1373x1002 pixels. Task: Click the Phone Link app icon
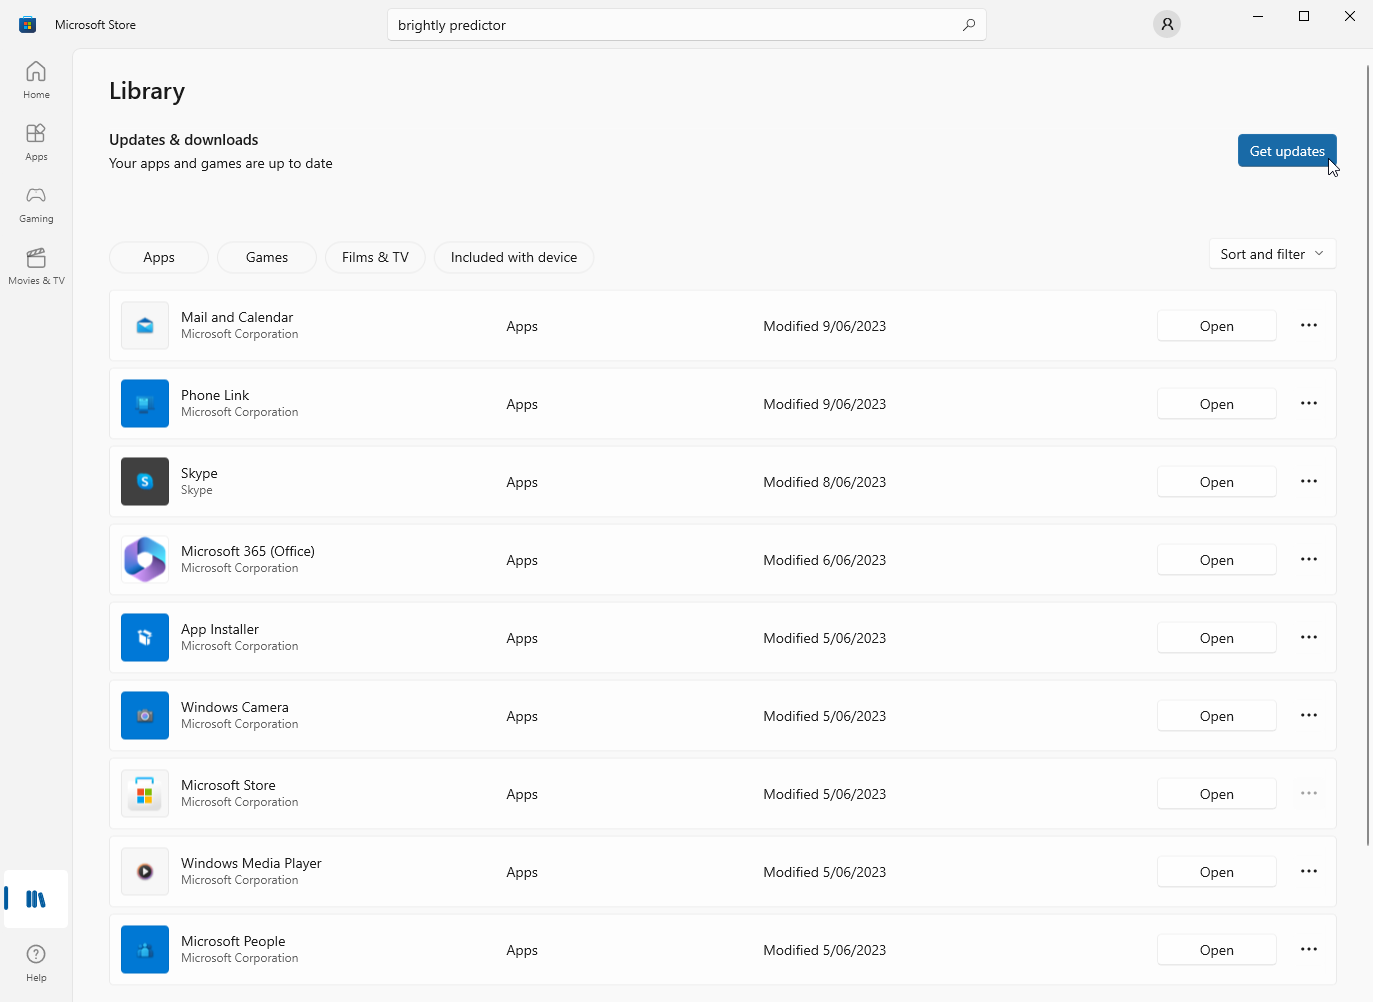pyautogui.click(x=145, y=404)
